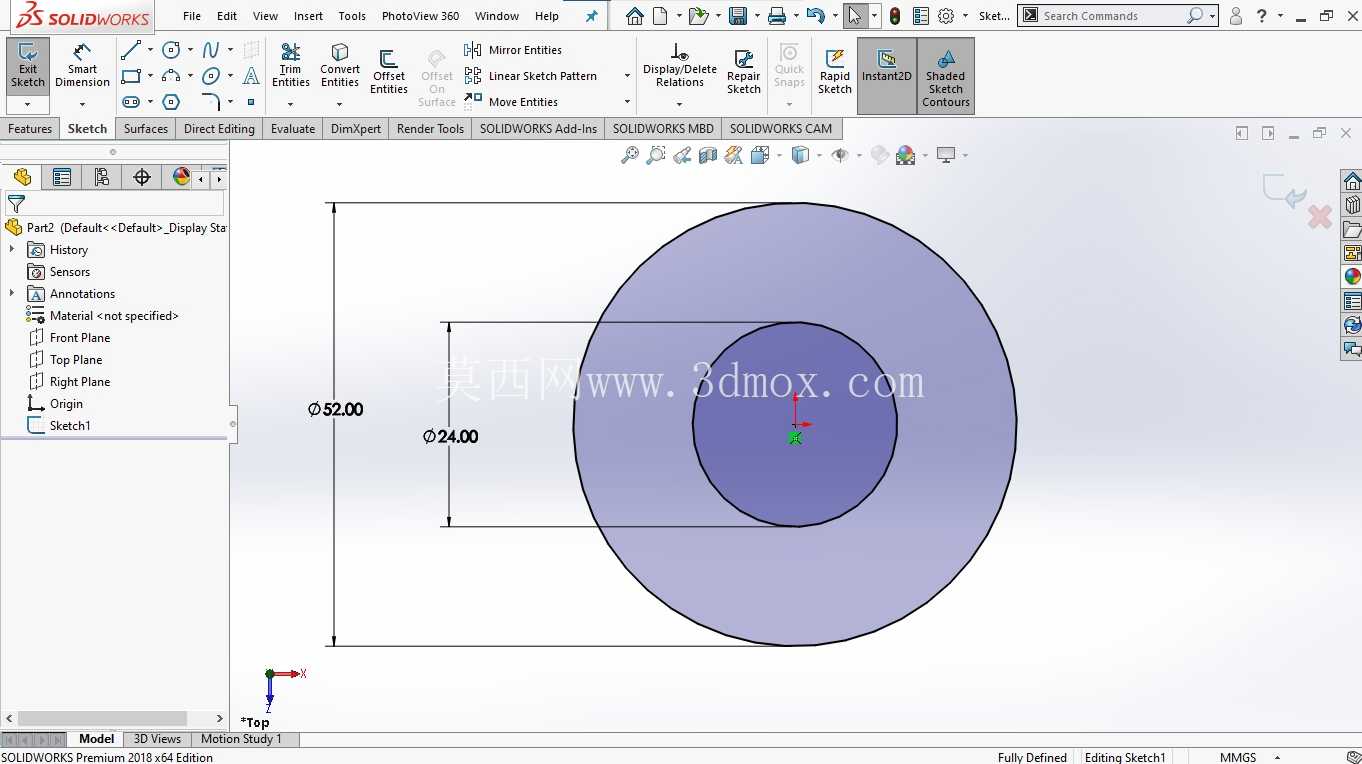Click the Trim Entities tool
This screenshot has width=1362, height=764.
click(x=290, y=66)
